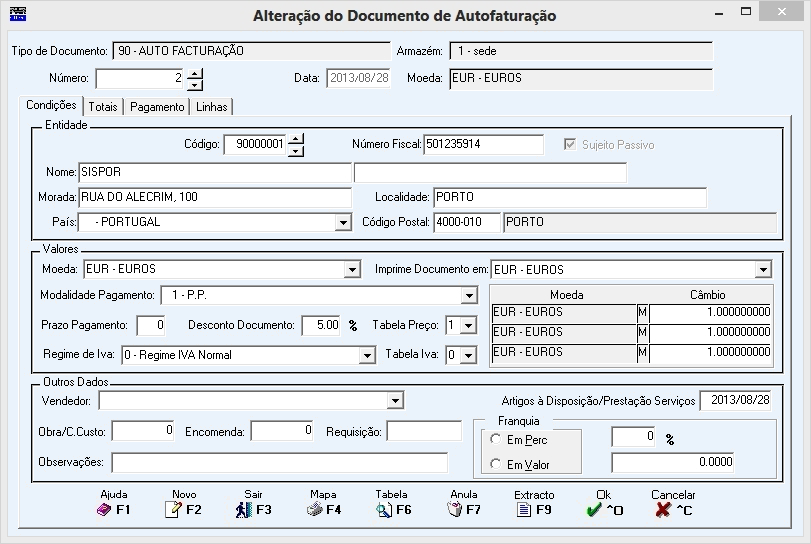Open the Mapa F4 print icon
This screenshot has height=544, width=811.
coord(314,510)
